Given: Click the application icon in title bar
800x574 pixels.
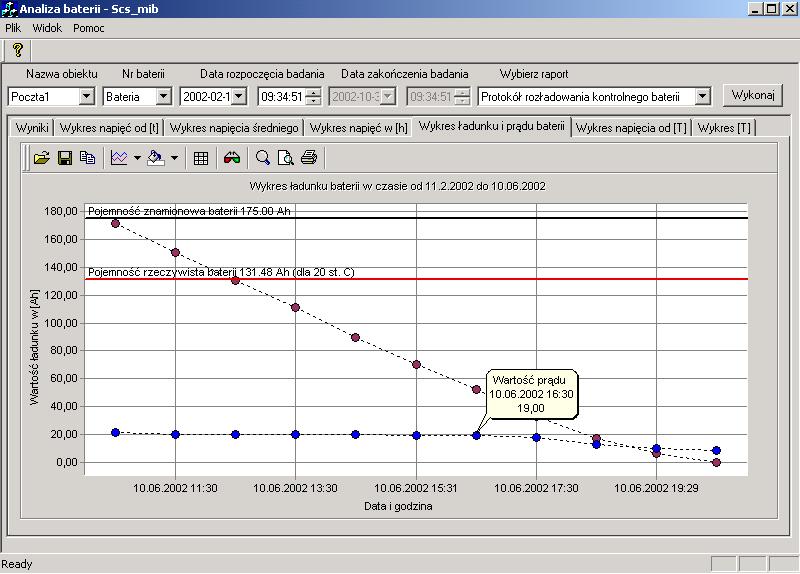Looking at the screenshot, I should coord(9,9).
